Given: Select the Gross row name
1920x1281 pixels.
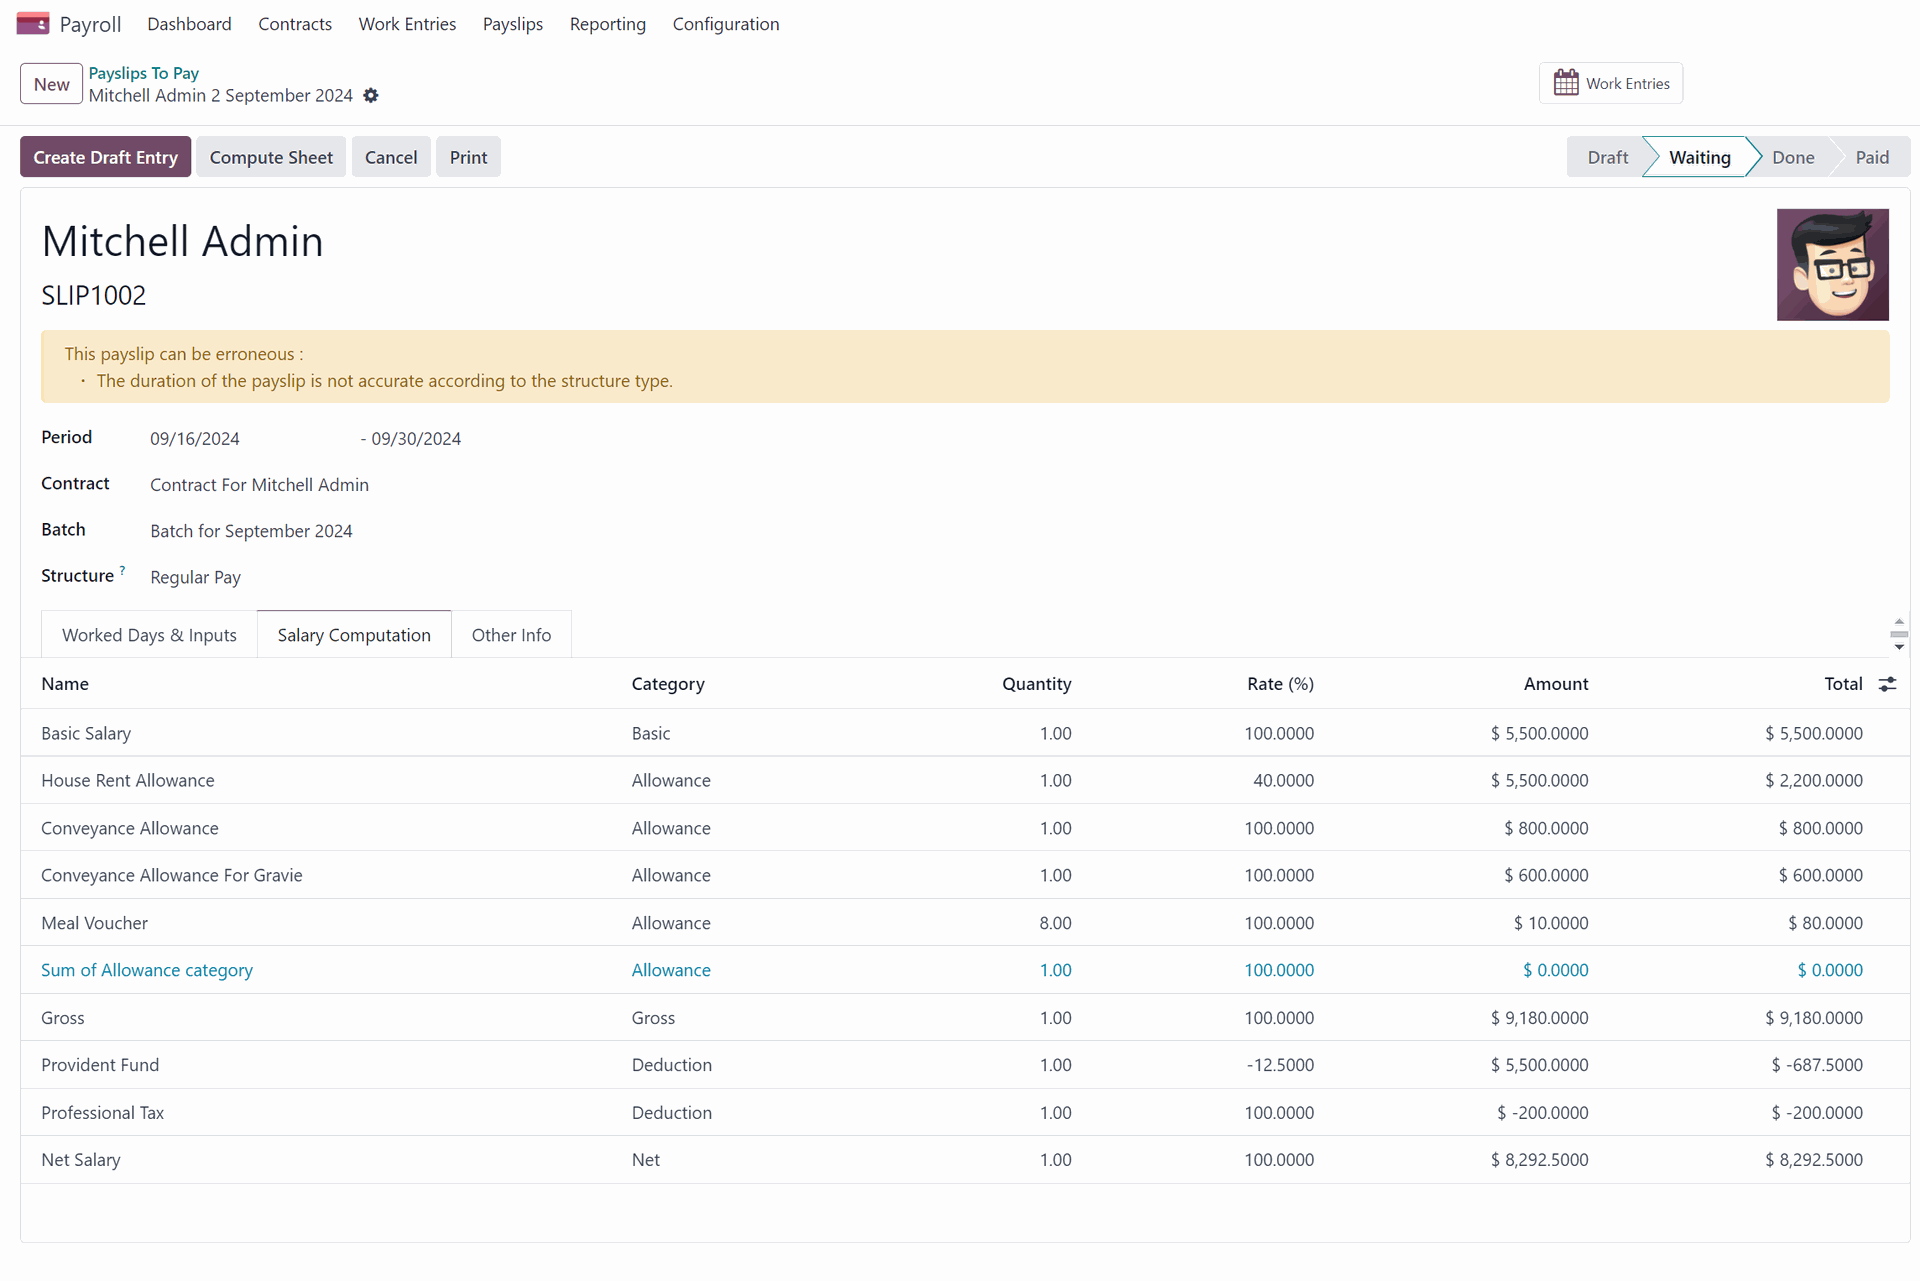Looking at the screenshot, I should (x=63, y=1018).
